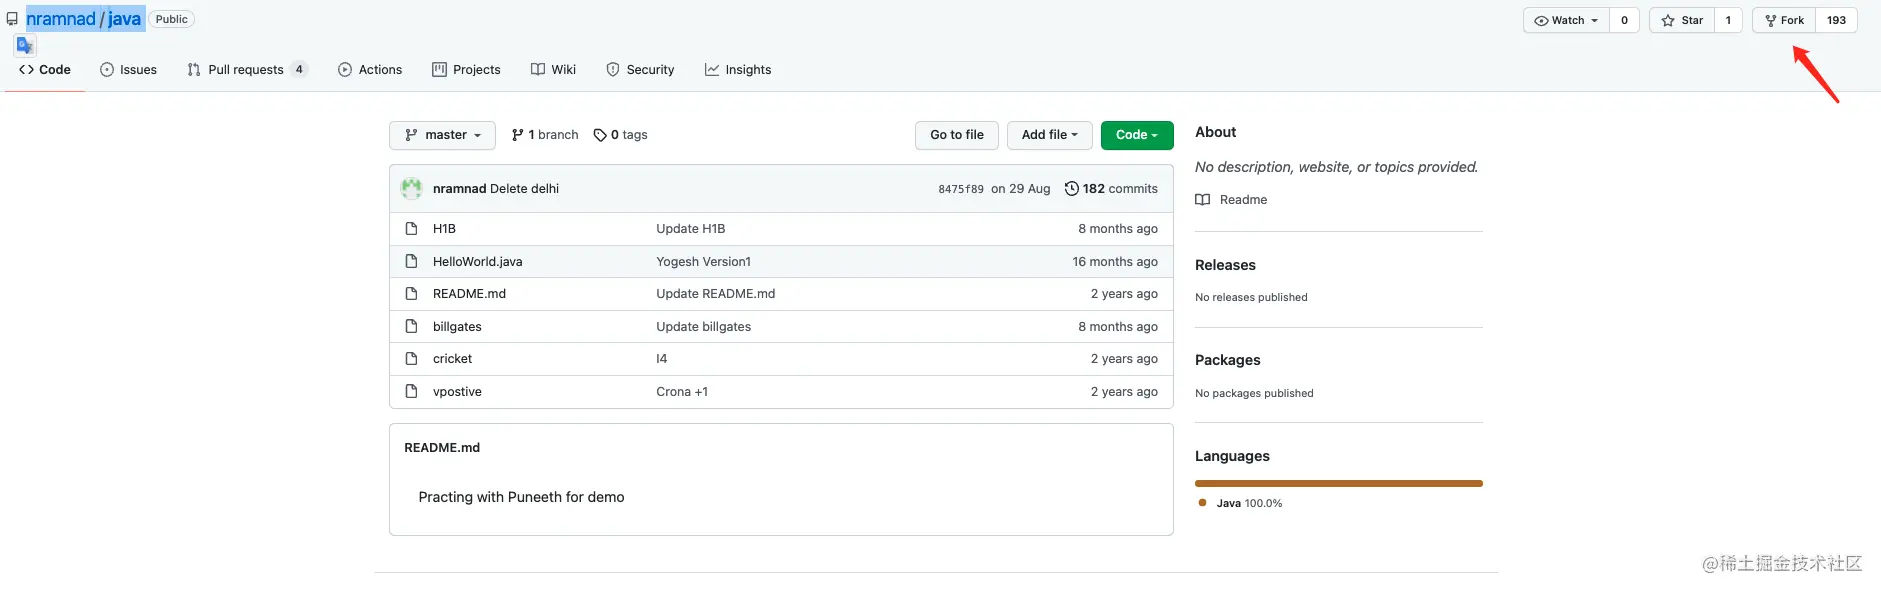Open the H1B file
1881x592 pixels.
coord(444,229)
